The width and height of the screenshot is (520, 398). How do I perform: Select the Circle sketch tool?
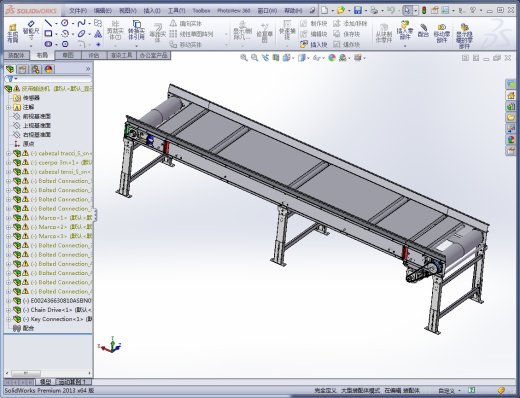pos(65,23)
